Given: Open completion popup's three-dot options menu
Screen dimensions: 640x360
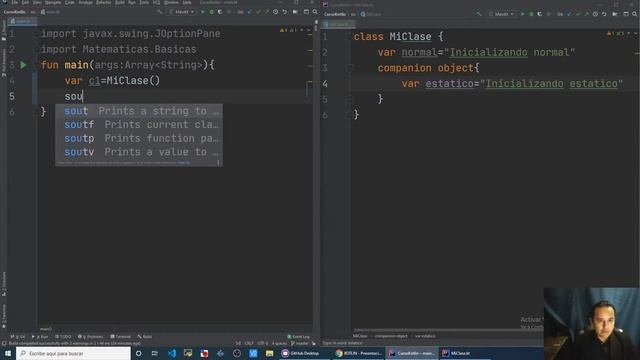Looking at the screenshot, I should pyautogui.click(x=218, y=162).
